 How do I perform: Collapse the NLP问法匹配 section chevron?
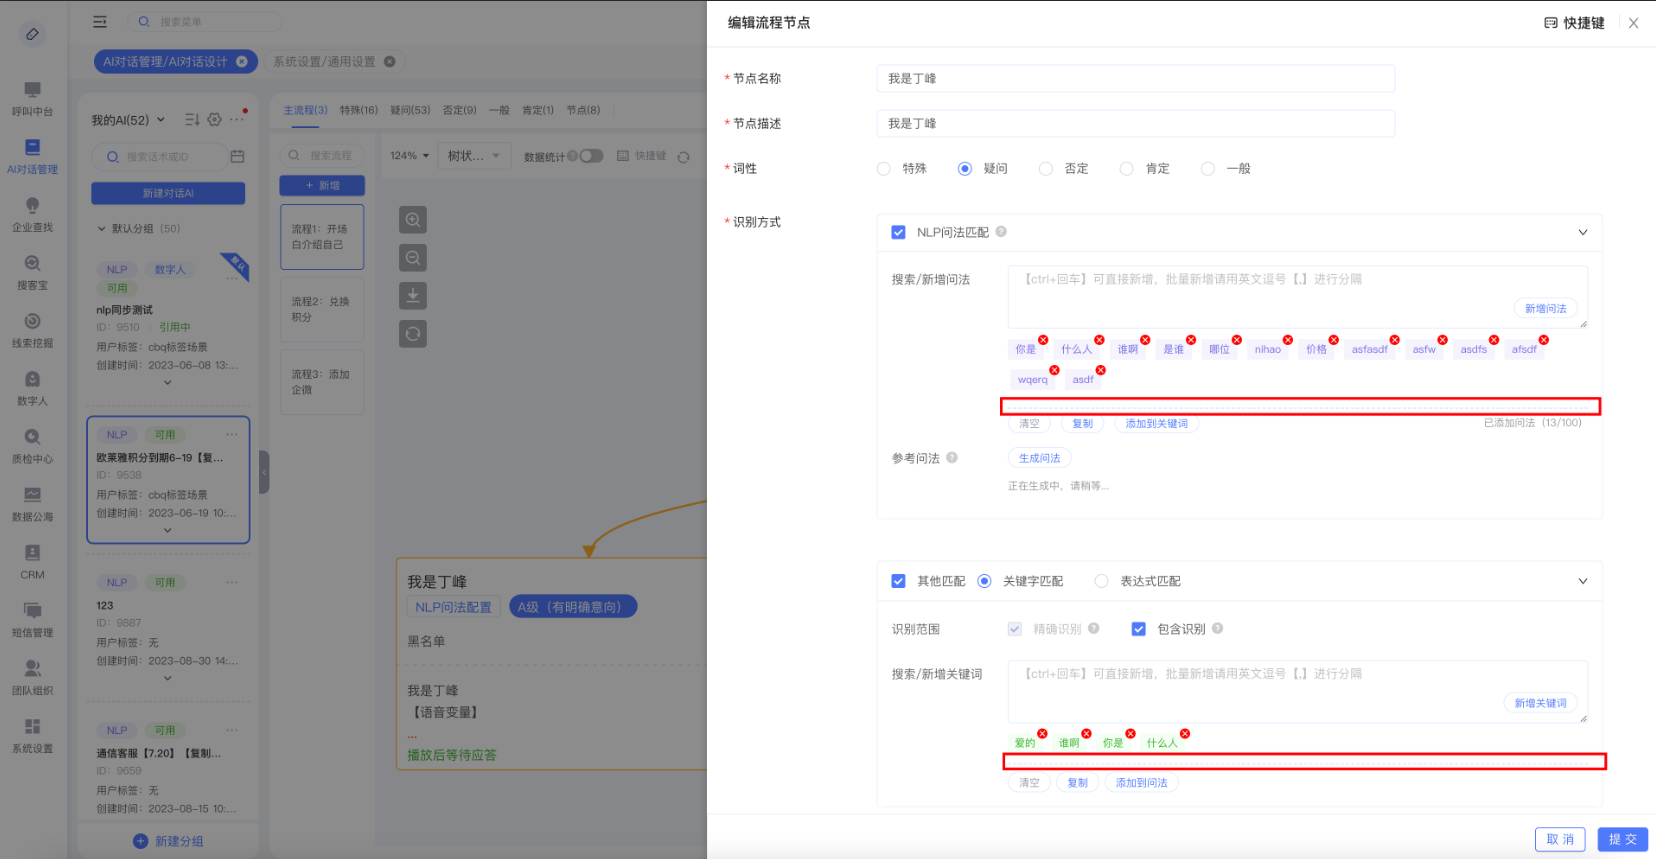point(1582,232)
